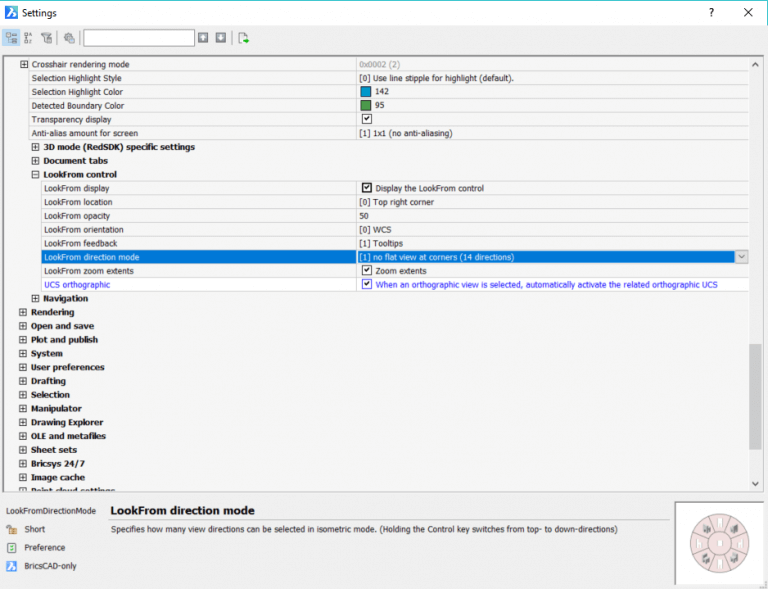This screenshot has width=768, height=589.
Task: Expand Document tabs section
Action: click(x=35, y=161)
